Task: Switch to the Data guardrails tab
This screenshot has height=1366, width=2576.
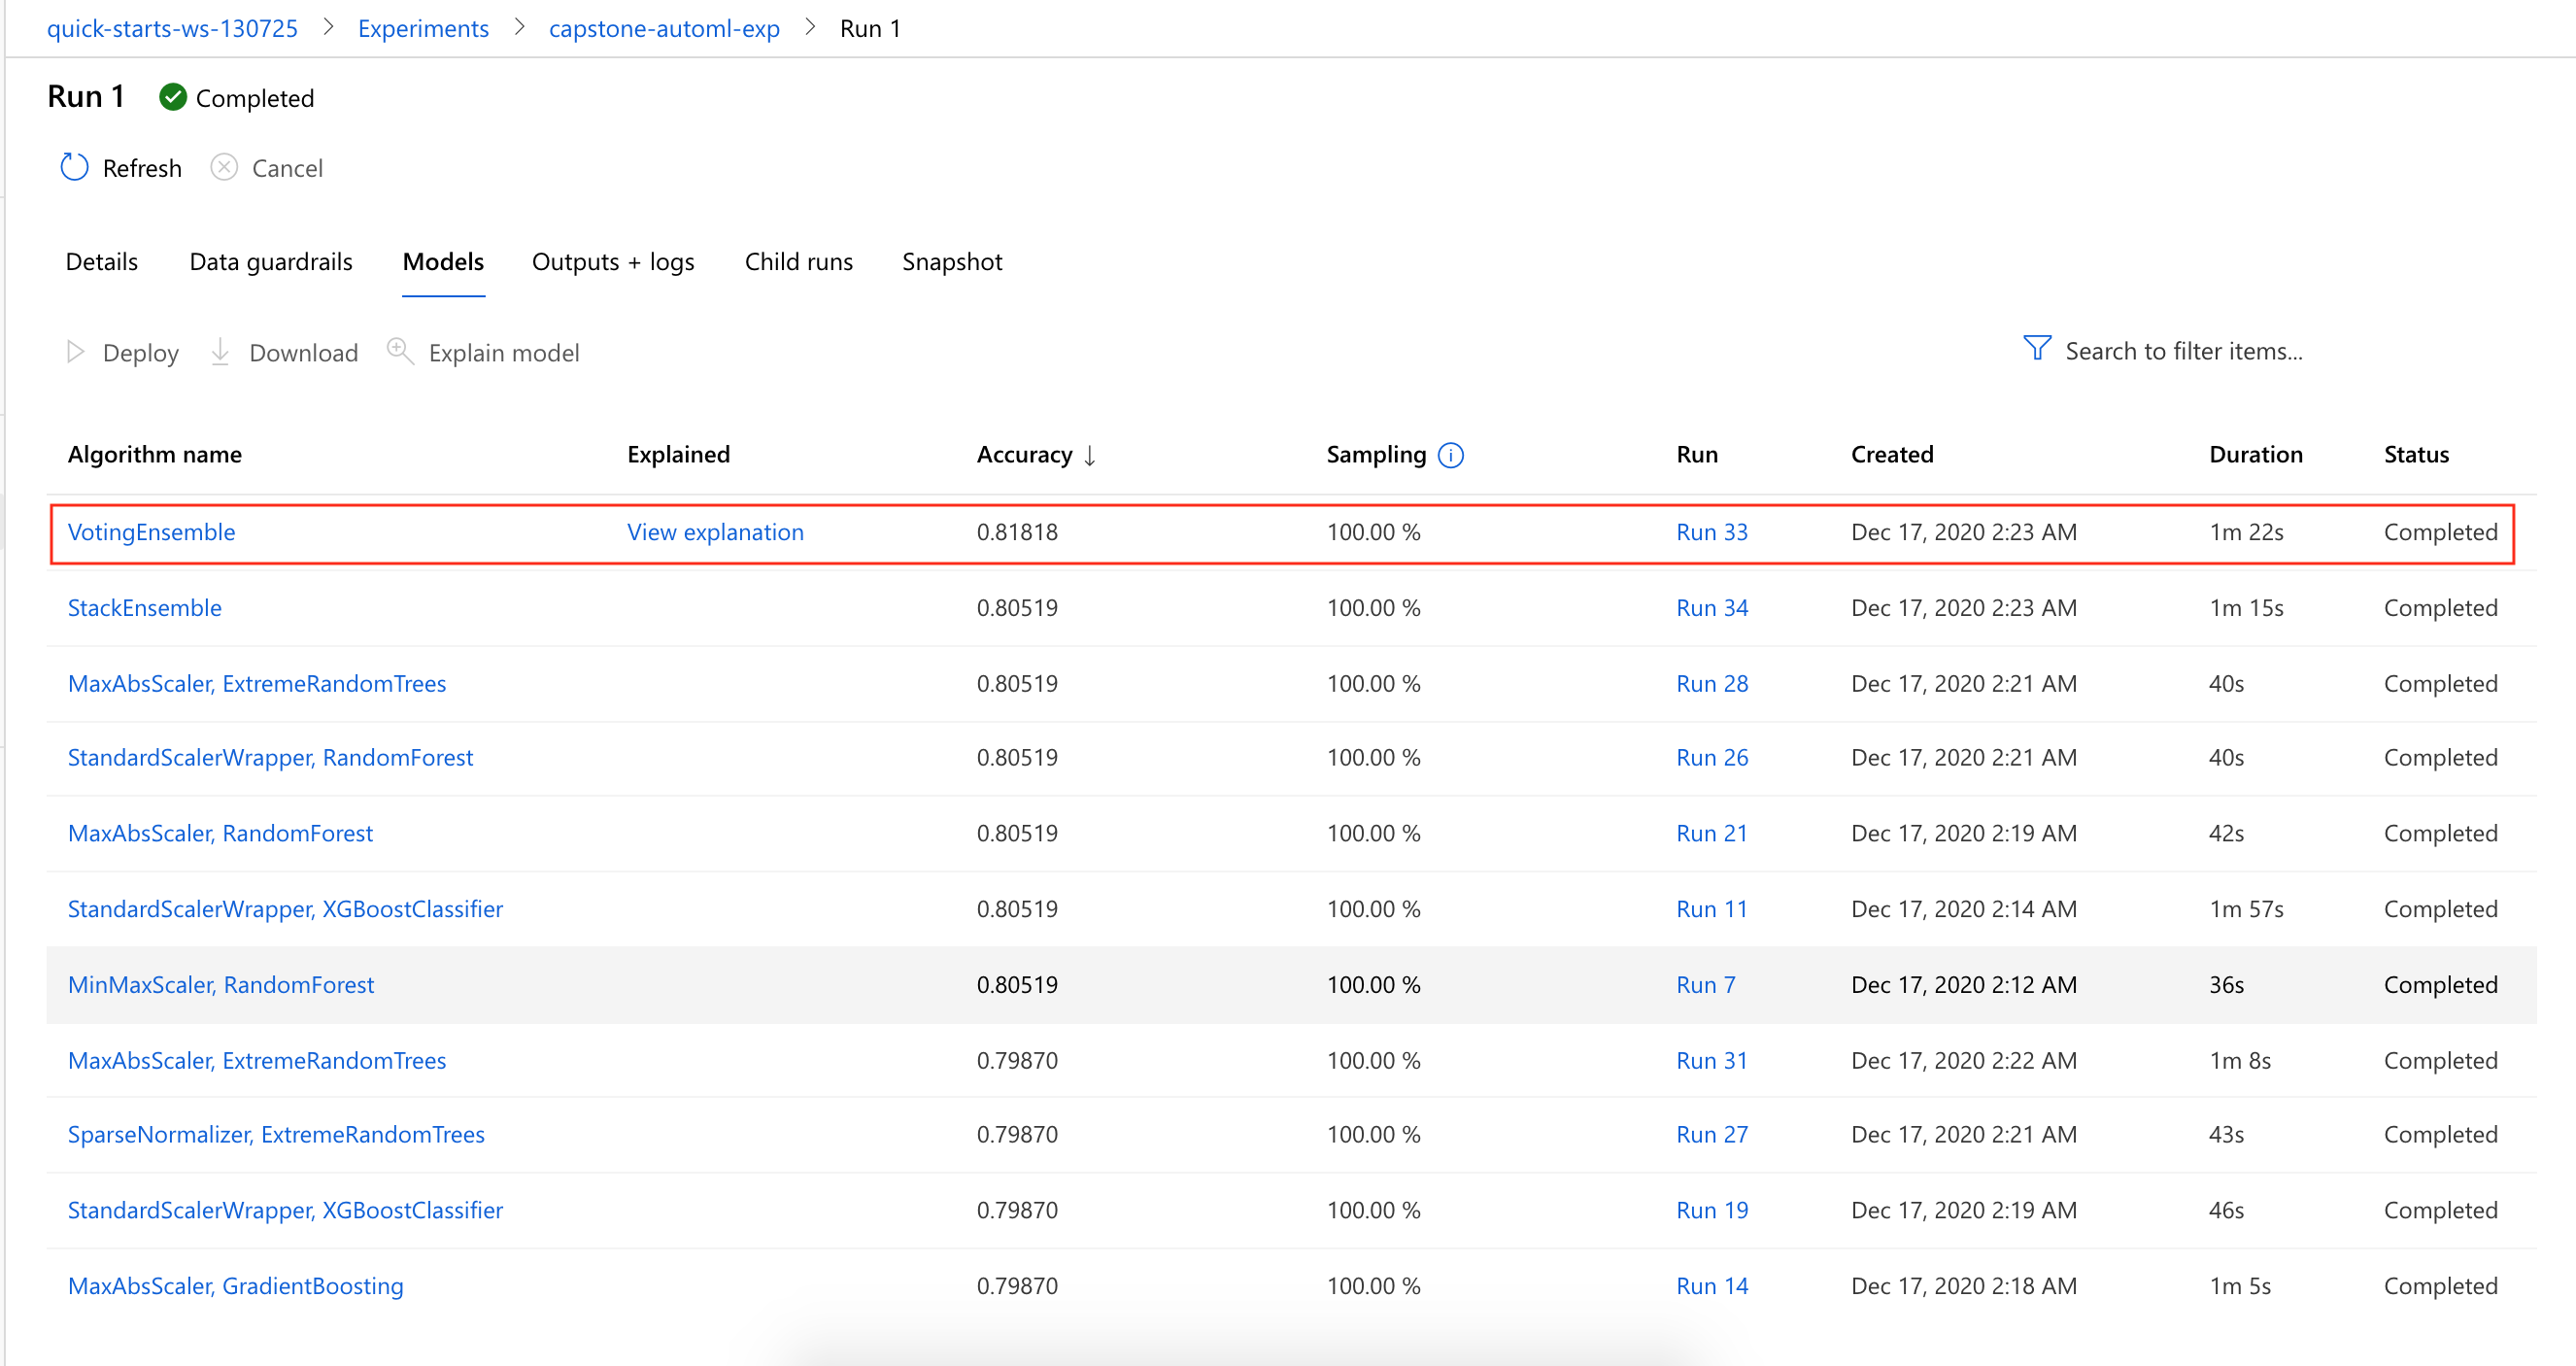Action: pos(270,261)
